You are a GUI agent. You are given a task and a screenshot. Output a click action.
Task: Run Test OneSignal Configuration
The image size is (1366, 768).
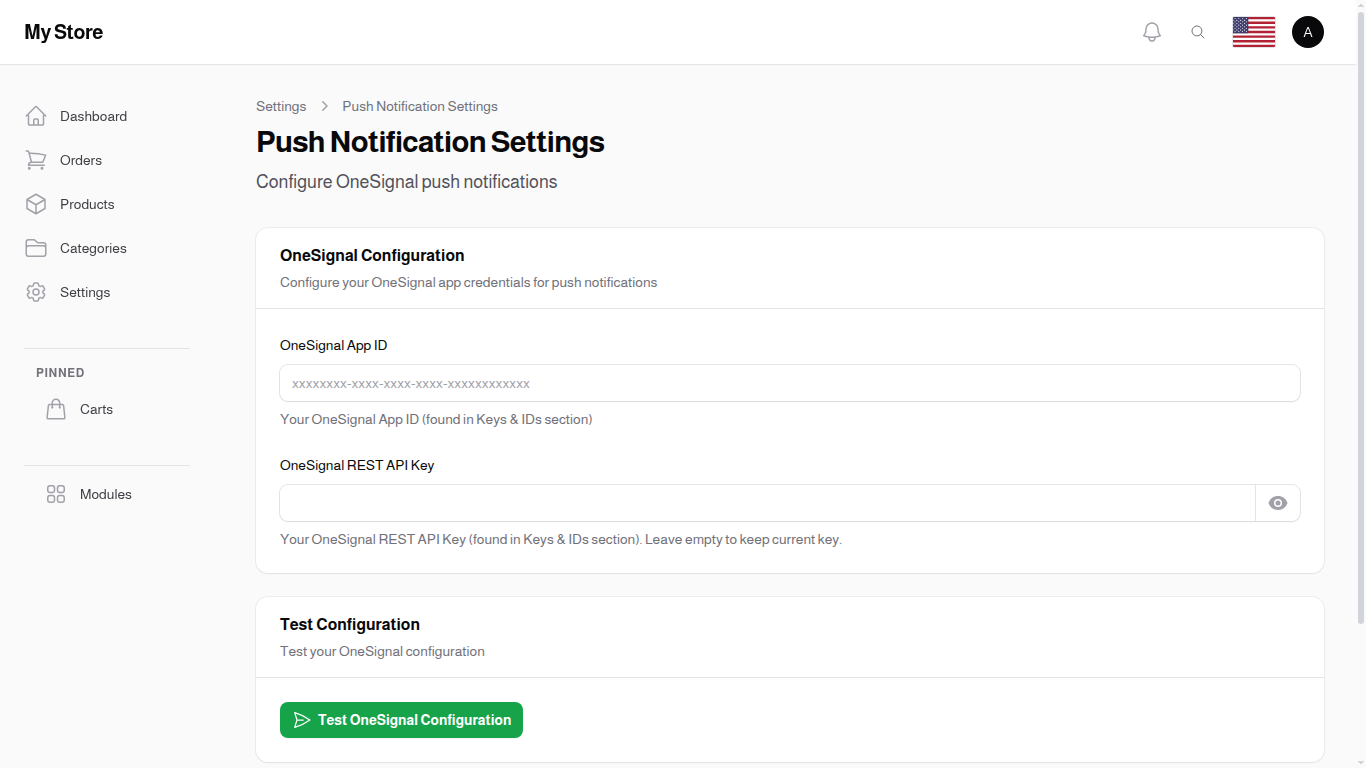[401, 719]
